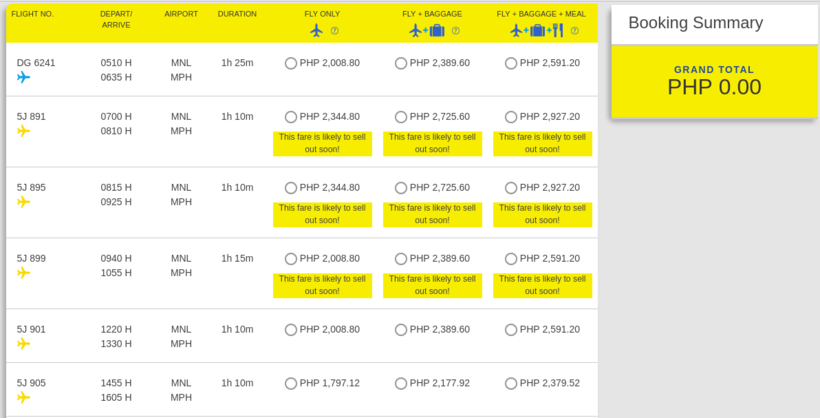Screen dimensions: 820x418
Task: Choose PHP 2,591.20 meal fare for 5J 899
Action: click(511, 259)
